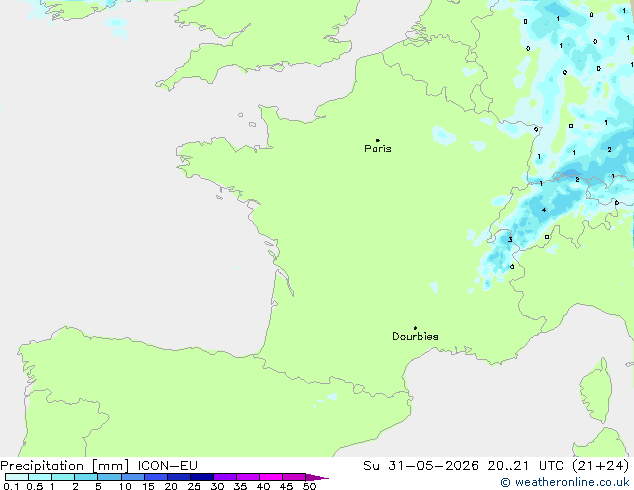Pick the 15–20 mm legend swatch
634x490 pixels.
click(x=155, y=477)
